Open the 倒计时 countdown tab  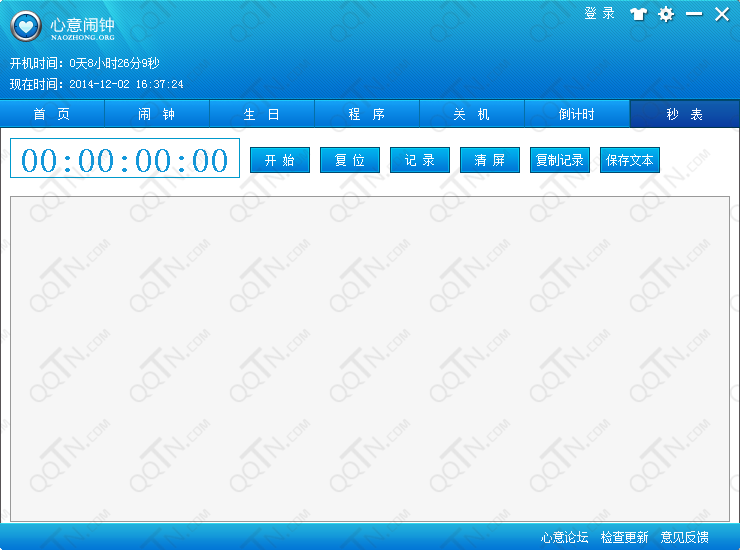577,114
